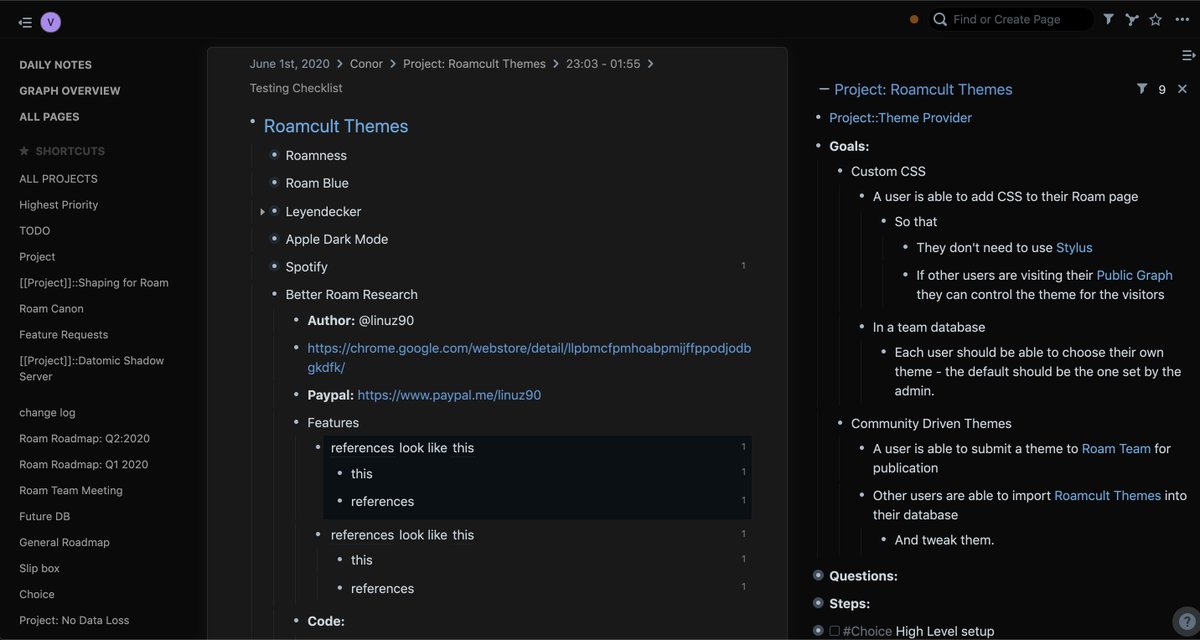Open the Chrome web store extension link
The width and height of the screenshot is (1200, 640).
pos(529,358)
